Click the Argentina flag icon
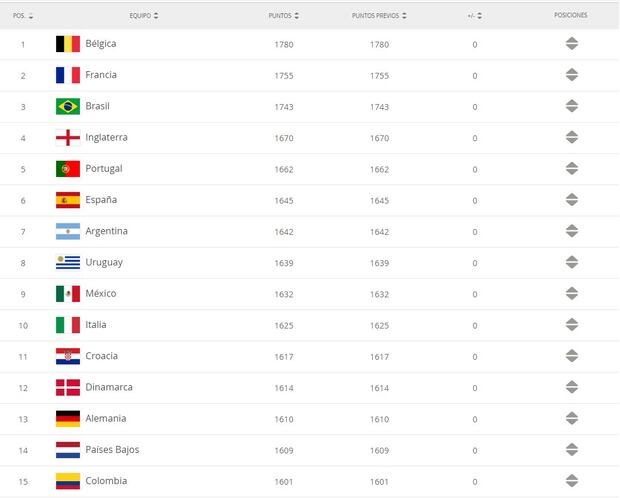The width and height of the screenshot is (620, 498). [x=68, y=231]
